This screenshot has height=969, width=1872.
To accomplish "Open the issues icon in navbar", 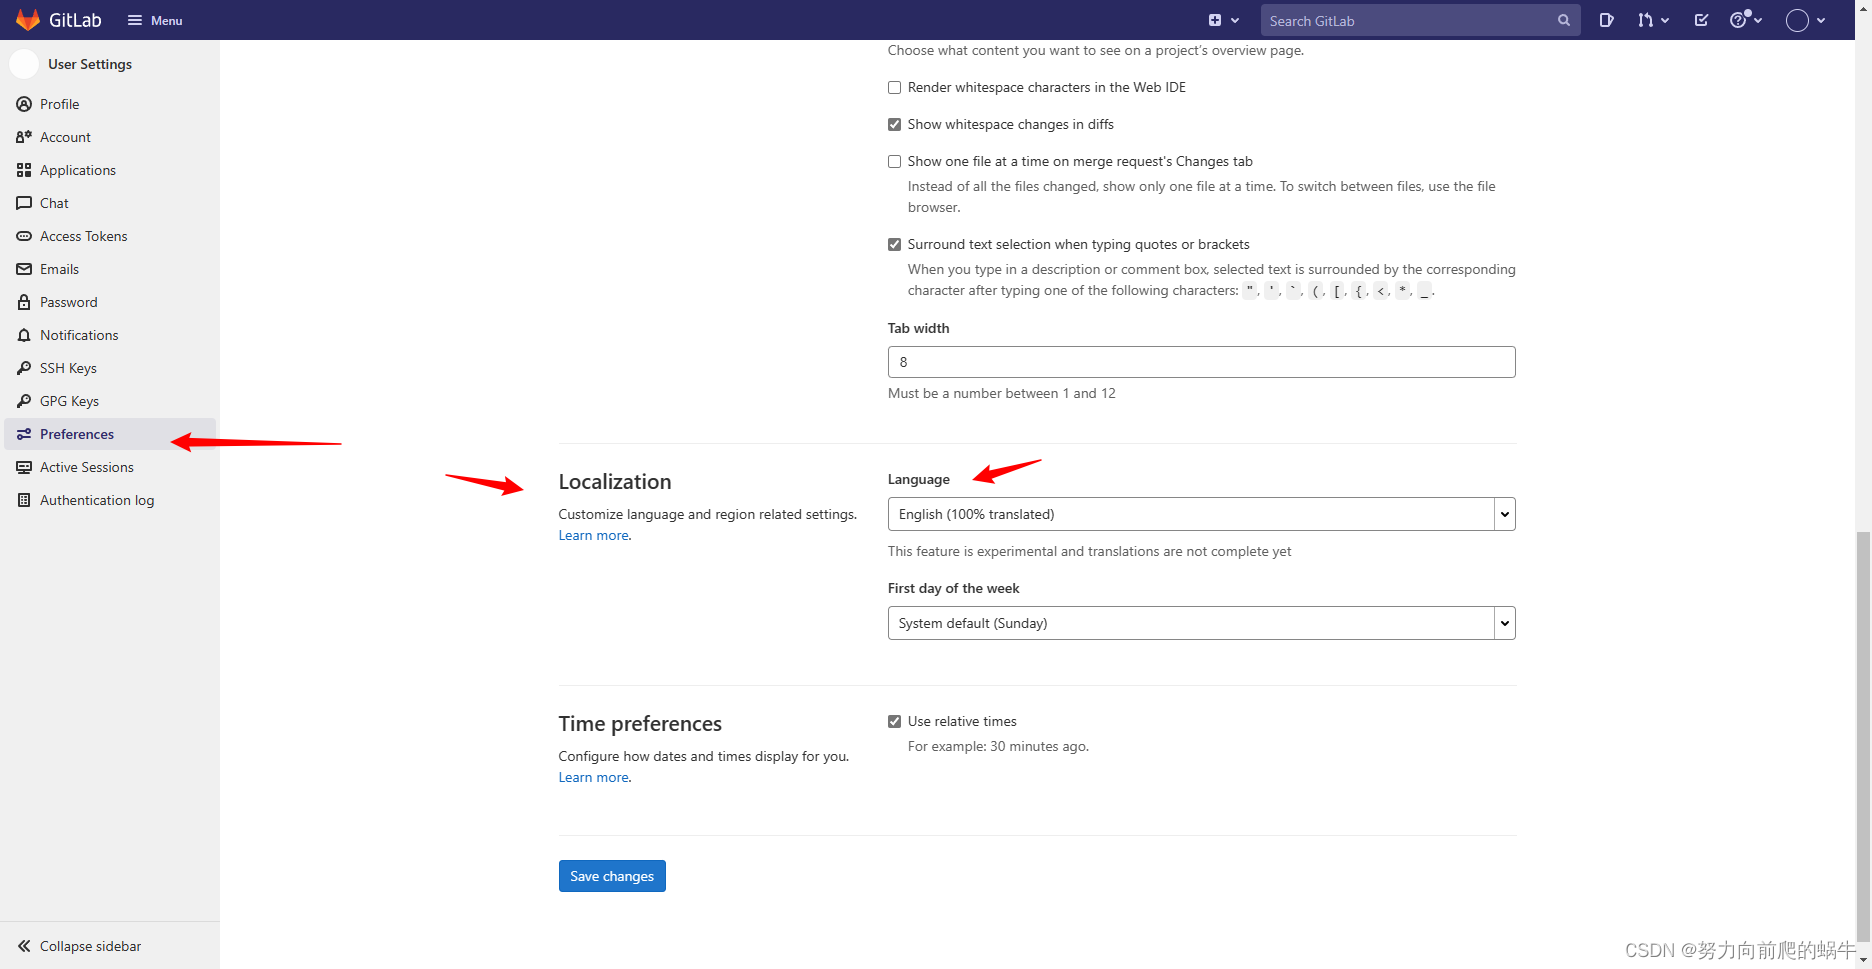I will click(x=1606, y=20).
